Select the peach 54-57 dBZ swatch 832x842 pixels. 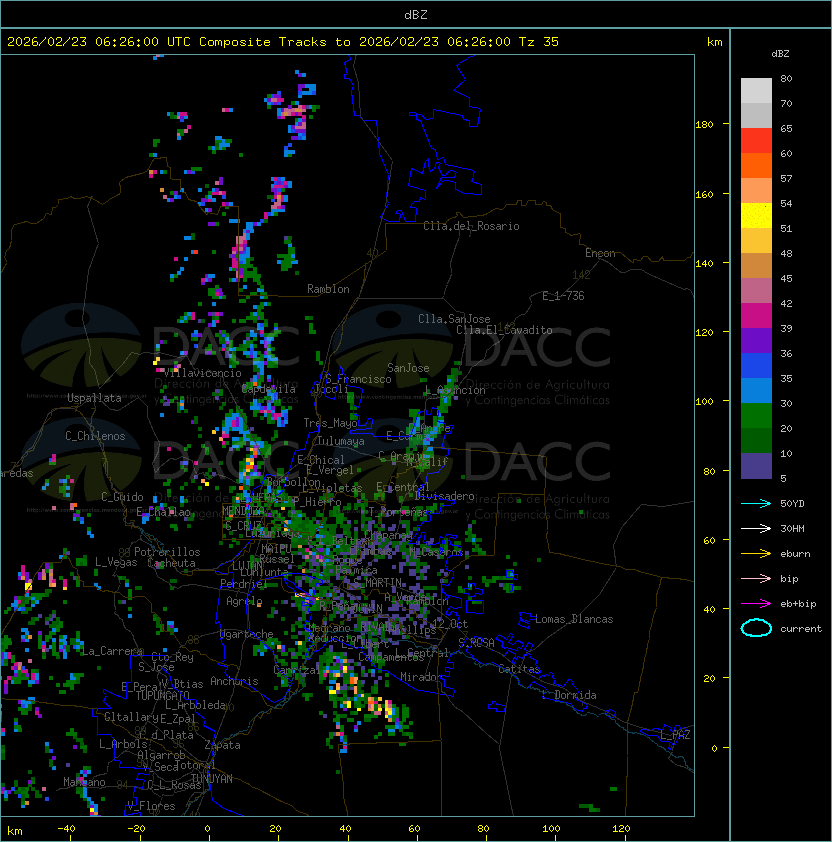coord(756,191)
